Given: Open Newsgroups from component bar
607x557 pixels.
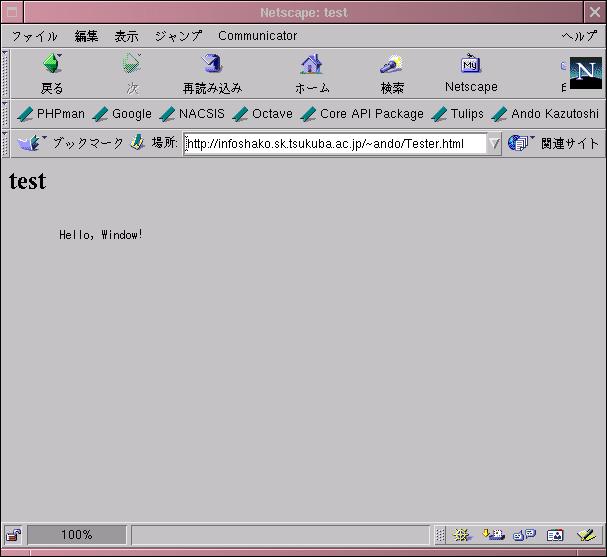Looking at the screenshot, I should (524, 535).
